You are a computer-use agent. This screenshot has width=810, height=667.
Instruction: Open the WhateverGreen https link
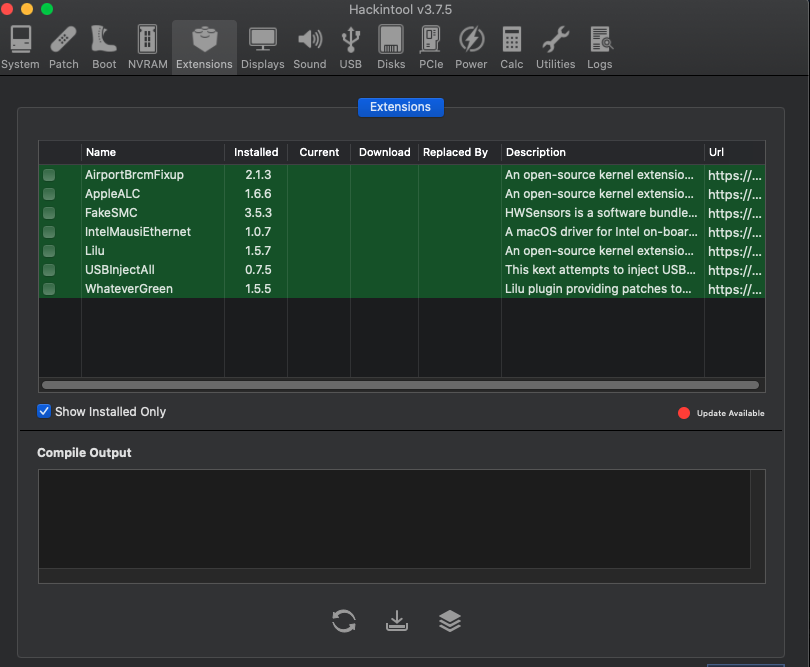[735, 289]
